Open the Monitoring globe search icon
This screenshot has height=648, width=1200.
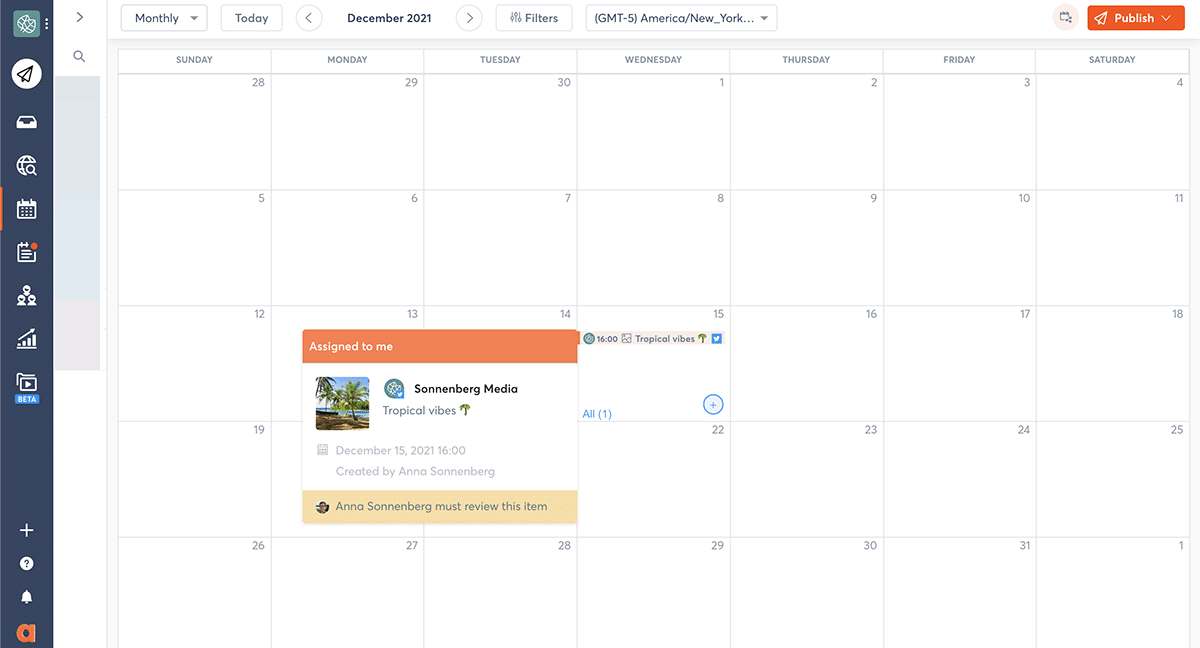coord(27,166)
